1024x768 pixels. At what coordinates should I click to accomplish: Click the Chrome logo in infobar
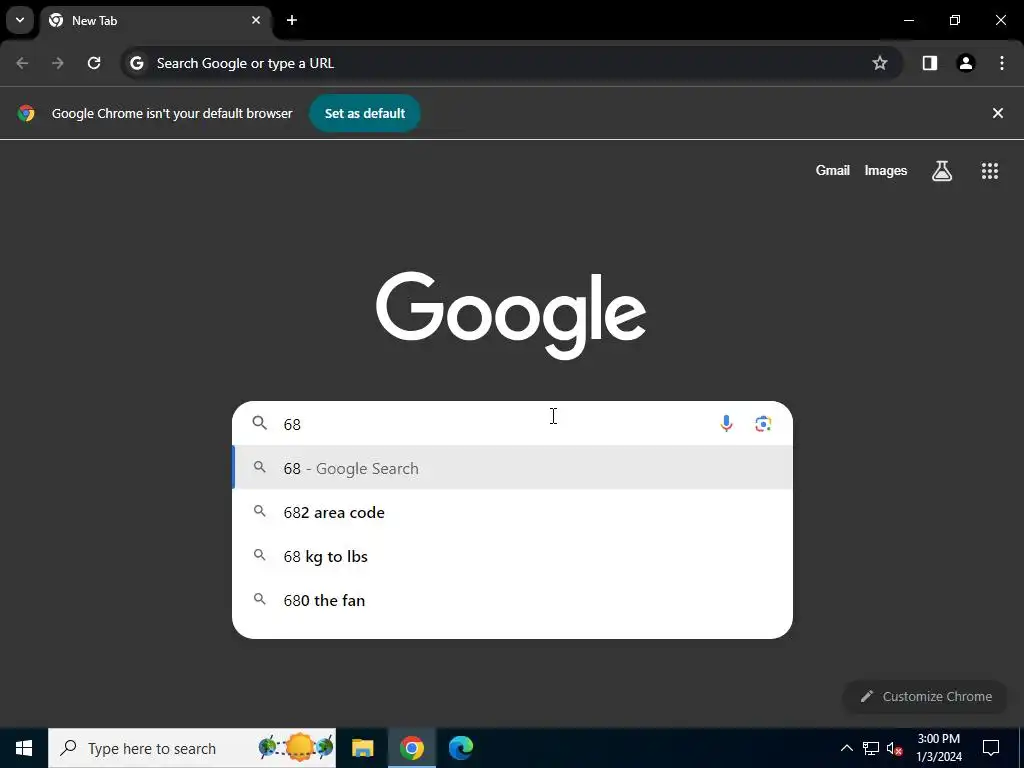26,114
